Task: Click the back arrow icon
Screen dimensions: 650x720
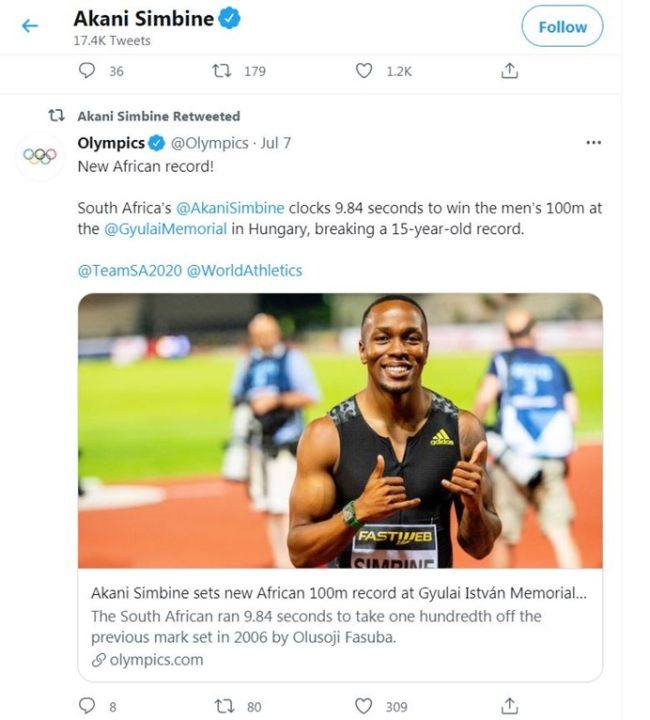Action: tap(30, 26)
